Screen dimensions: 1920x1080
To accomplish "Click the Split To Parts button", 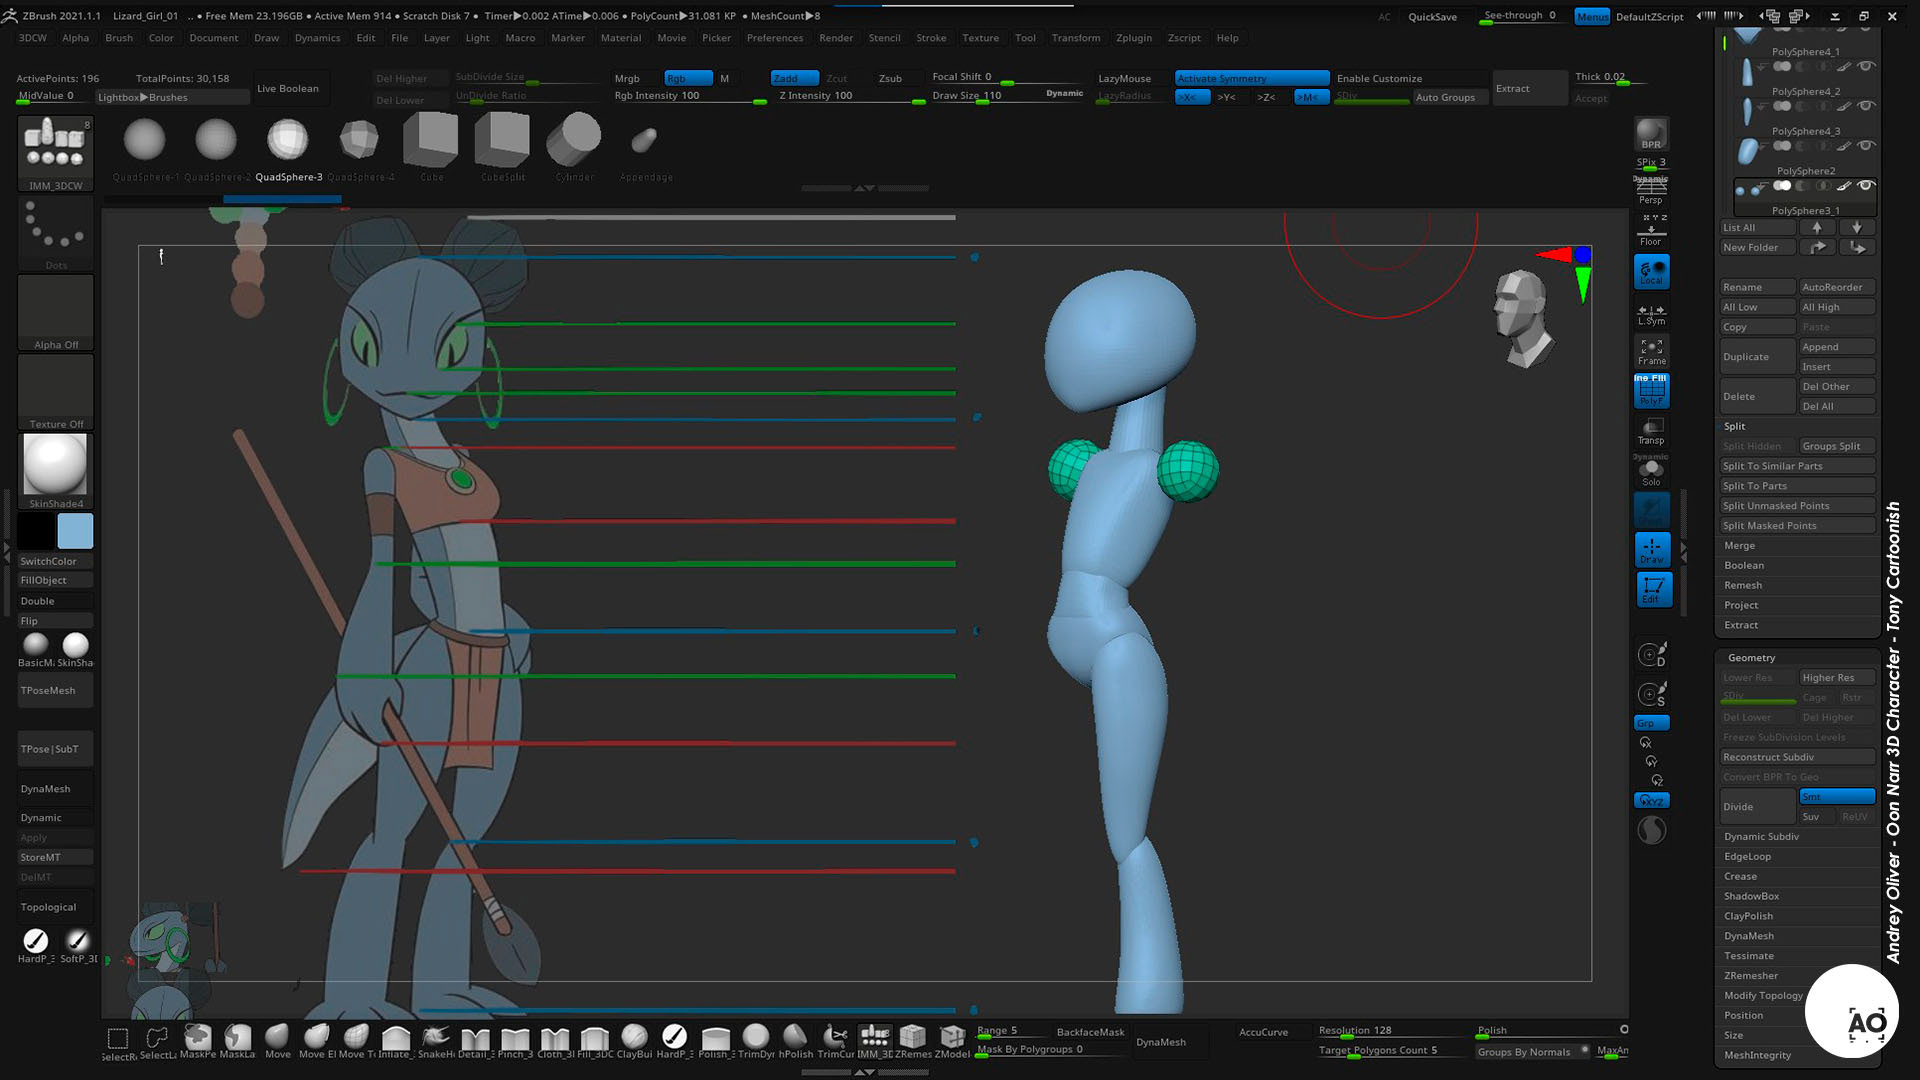I will pyautogui.click(x=1797, y=486).
